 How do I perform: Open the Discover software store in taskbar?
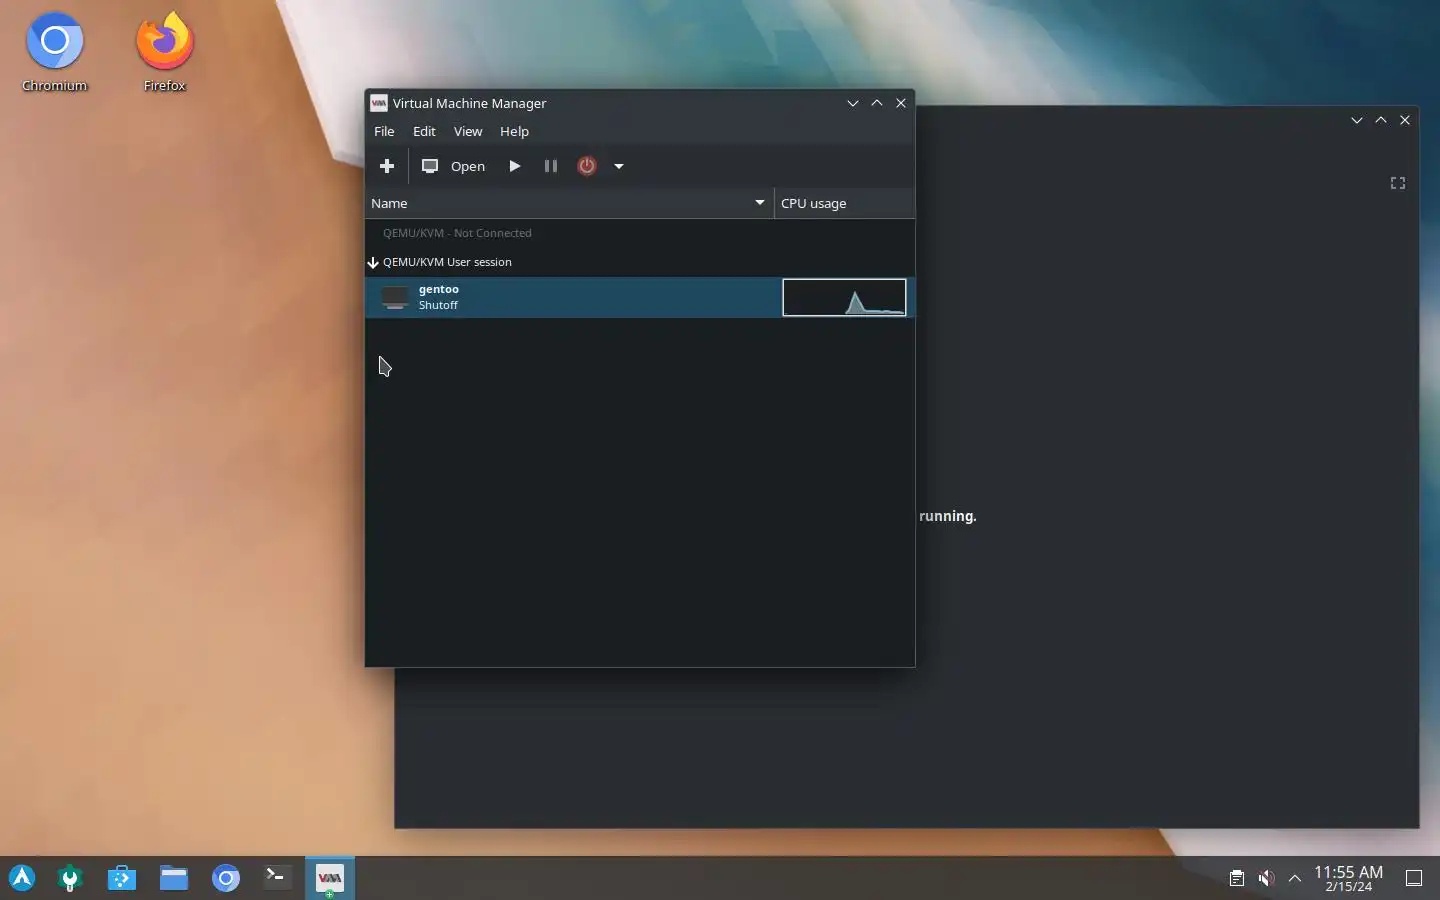pos(122,878)
